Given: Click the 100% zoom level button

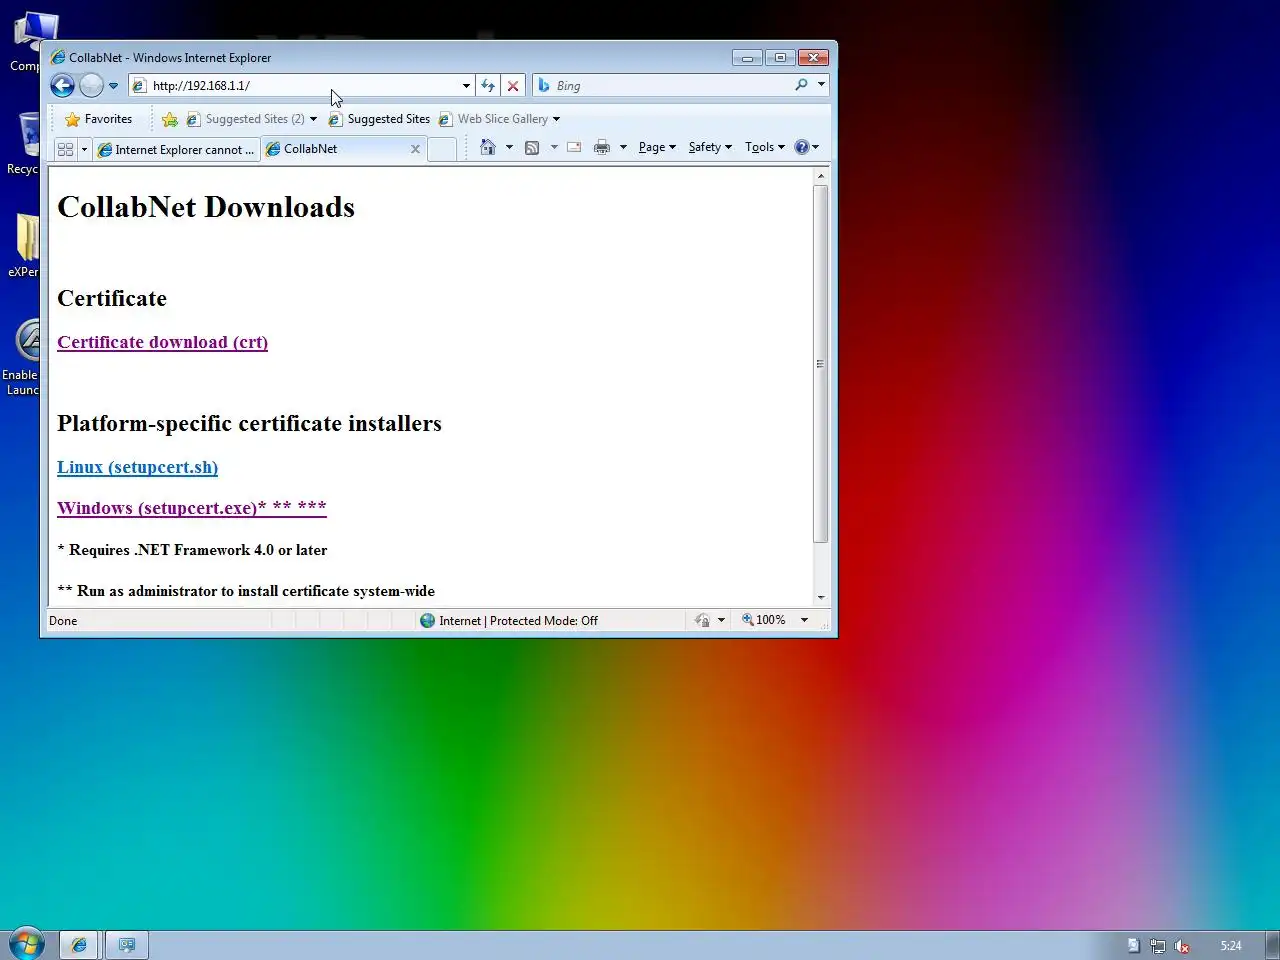Looking at the screenshot, I should (x=764, y=620).
